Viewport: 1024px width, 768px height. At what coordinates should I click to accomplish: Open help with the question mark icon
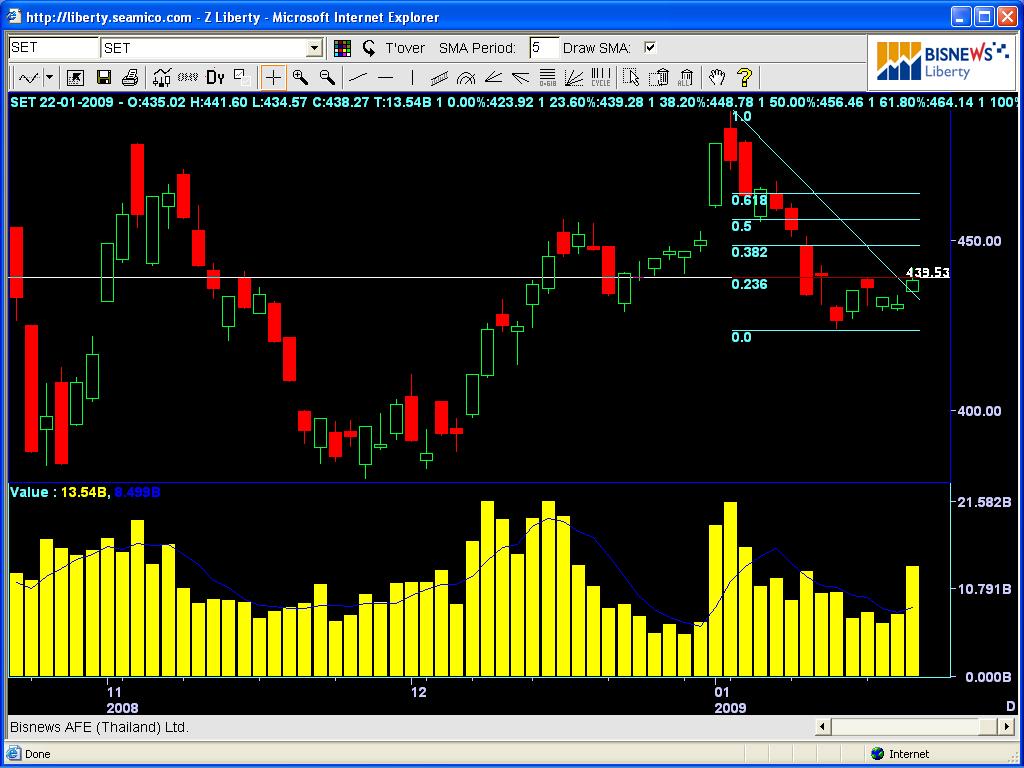tap(744, 78)
